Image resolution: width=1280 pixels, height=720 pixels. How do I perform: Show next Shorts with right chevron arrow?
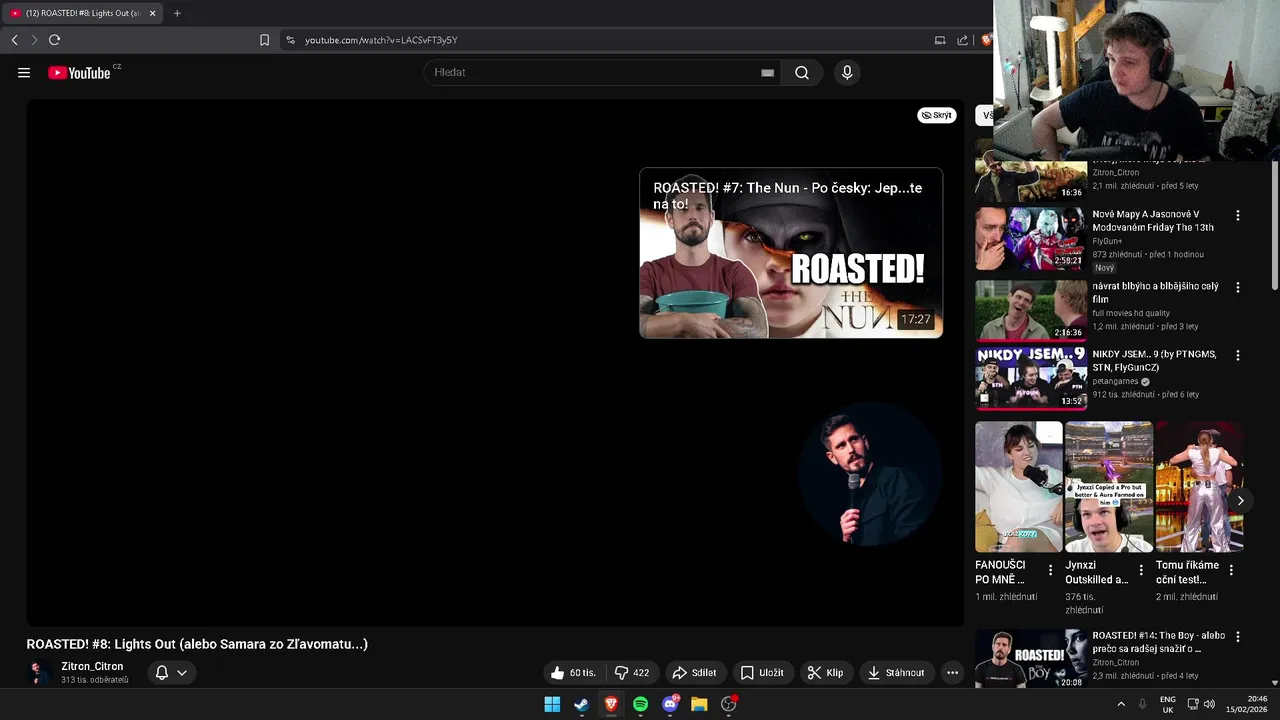click(x=1240, y=500)
